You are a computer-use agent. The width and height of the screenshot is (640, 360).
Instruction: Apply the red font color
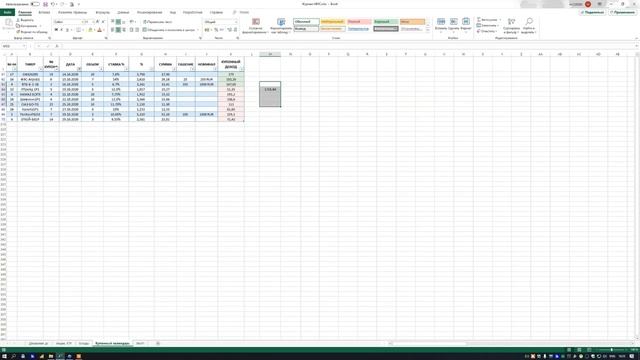[99, 30]
